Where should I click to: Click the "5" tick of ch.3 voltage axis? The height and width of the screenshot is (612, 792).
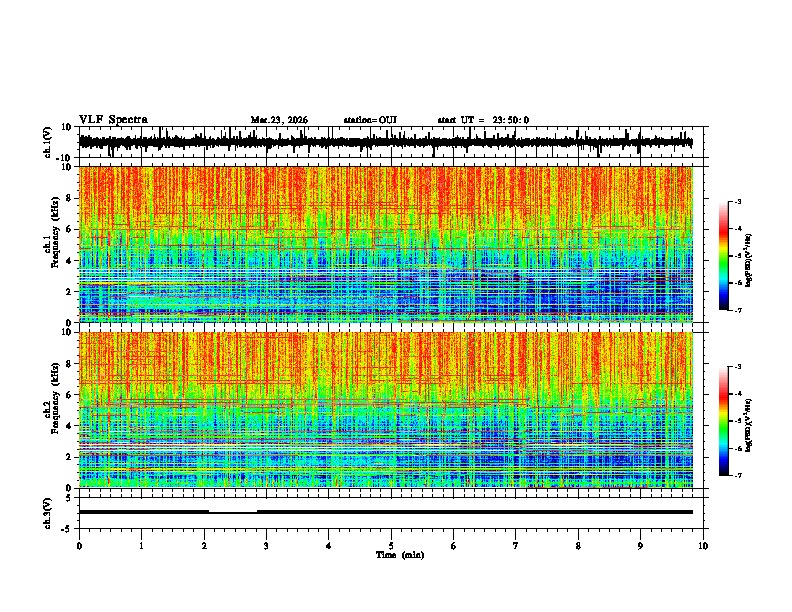(69, 498)
